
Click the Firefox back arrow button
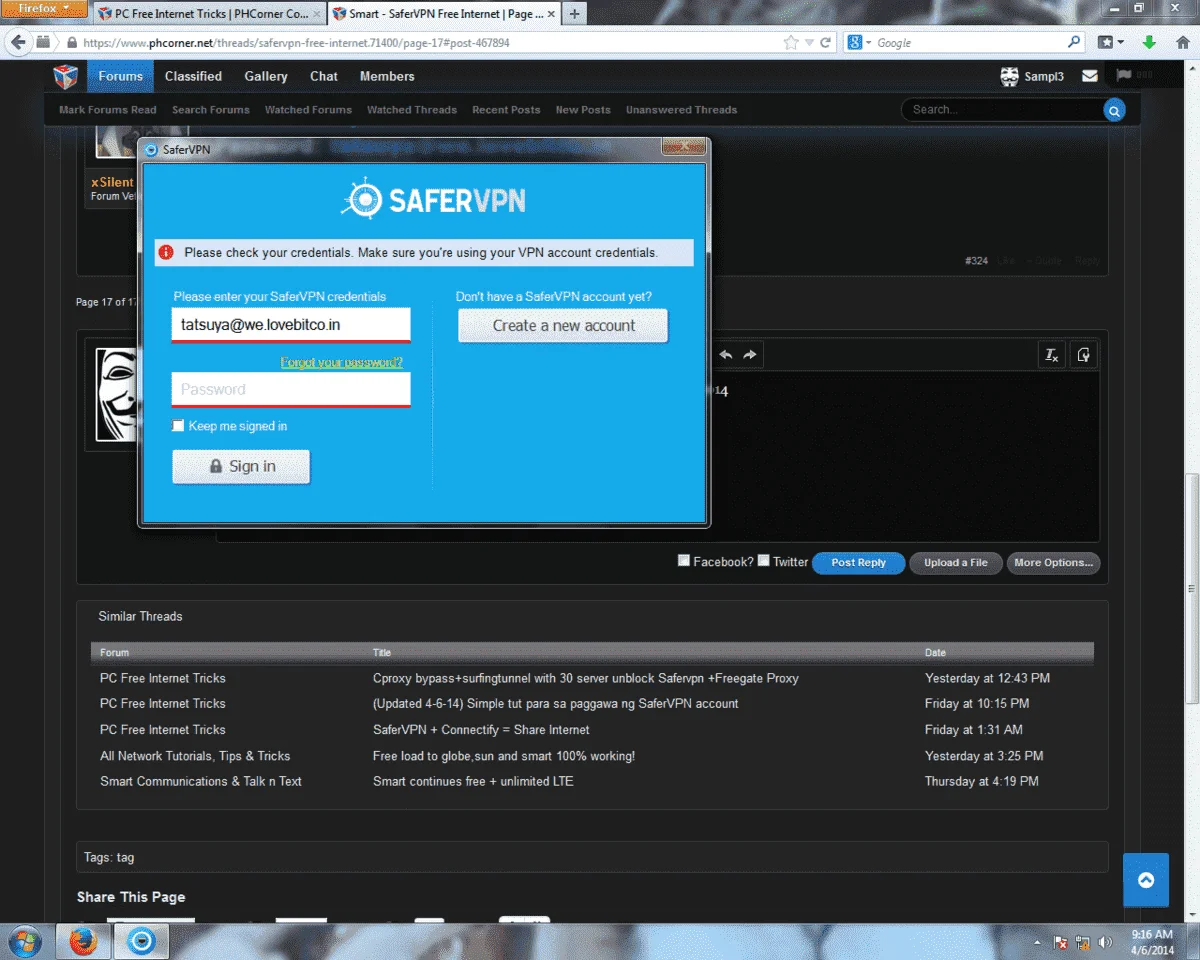point(18,43)
